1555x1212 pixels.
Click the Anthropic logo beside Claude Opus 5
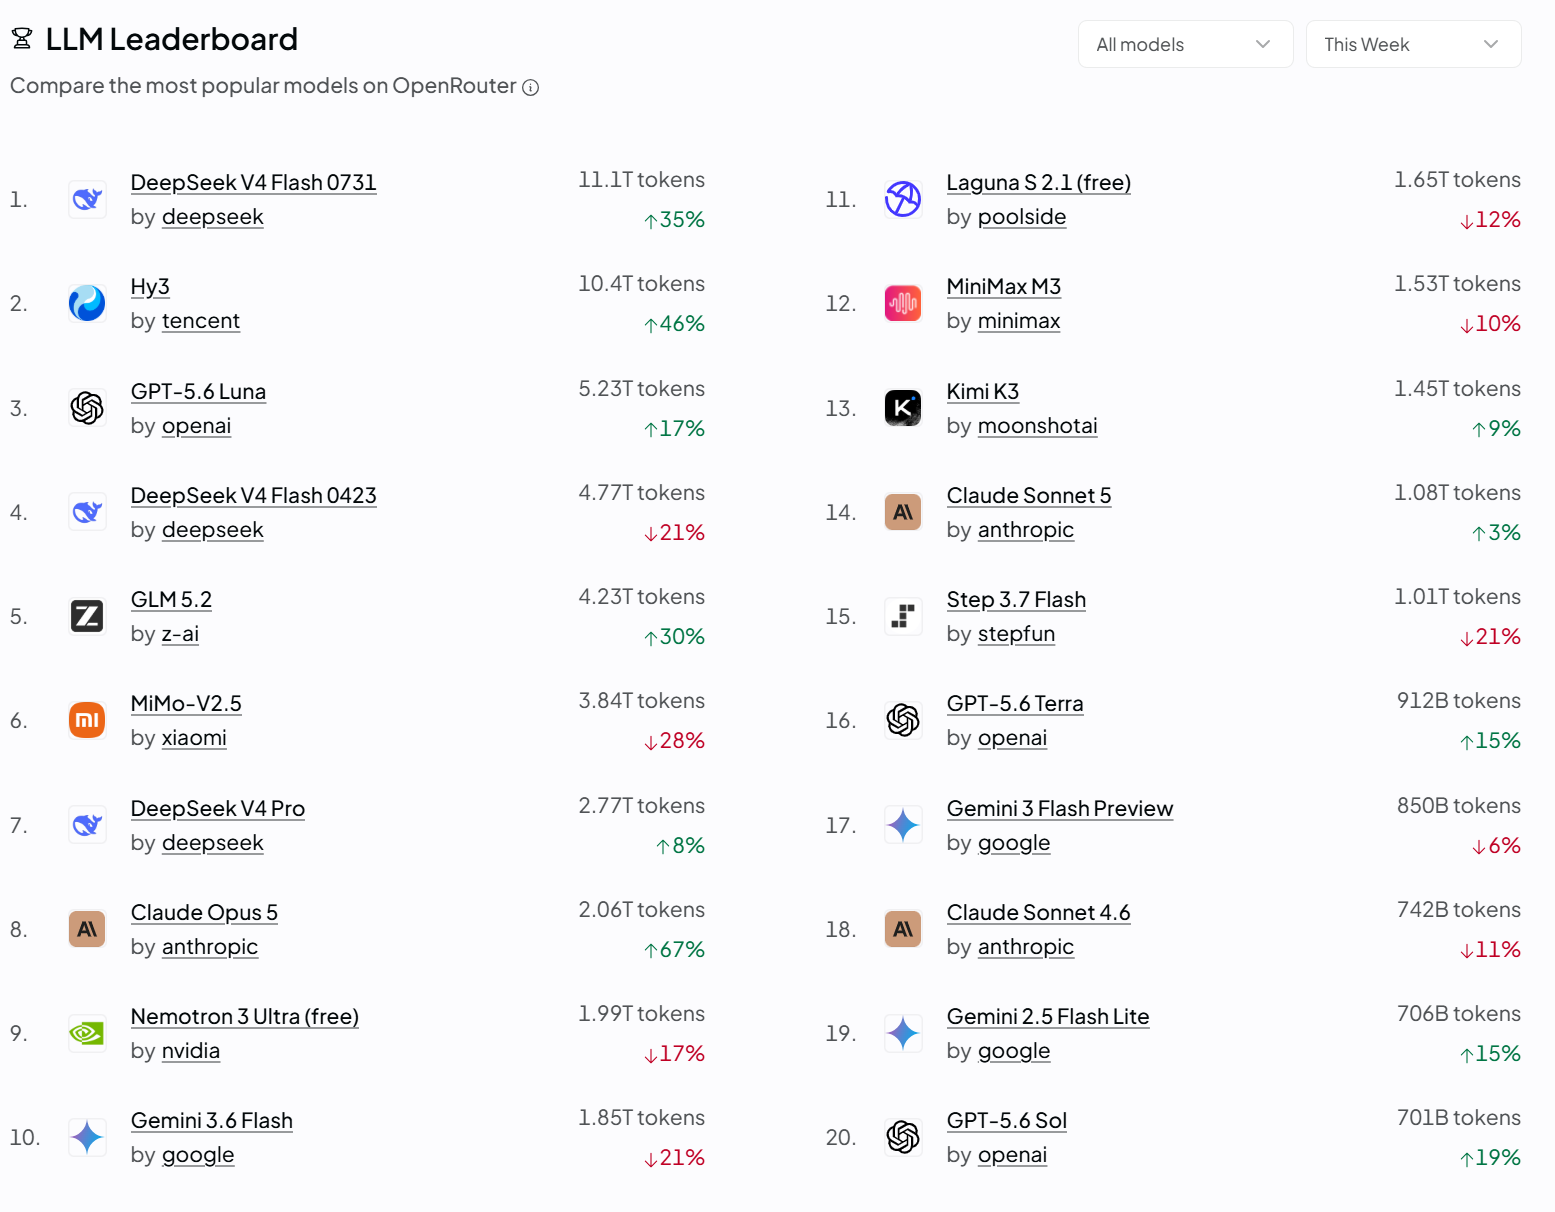pos(87,929)
